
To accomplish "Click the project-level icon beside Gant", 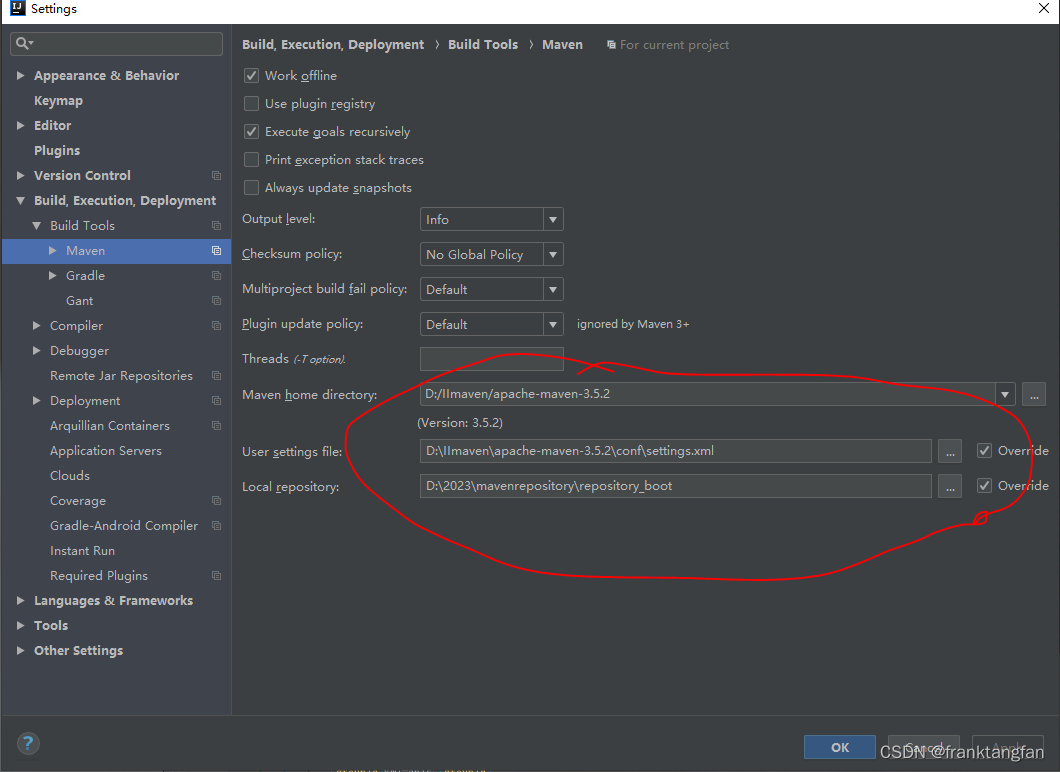I will coord(216,301).
